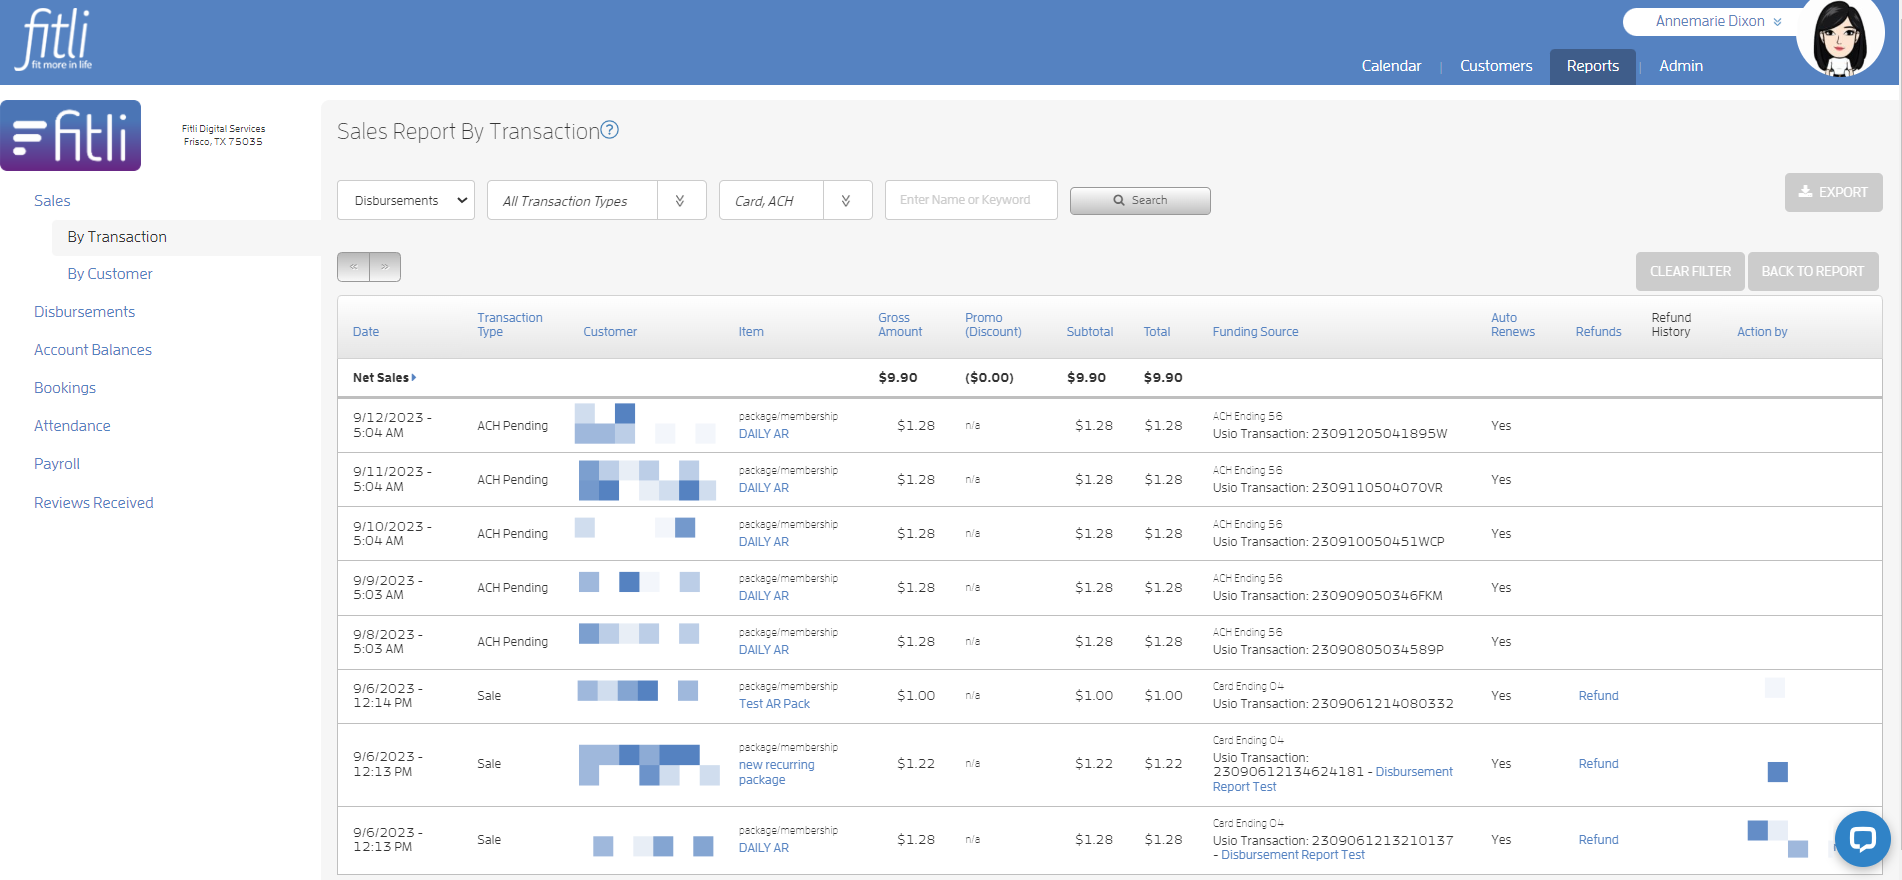The width and height of the screenshot is (1902, 880).
Task: Sort by the Item column header
Action: click(x=751, y=332)
